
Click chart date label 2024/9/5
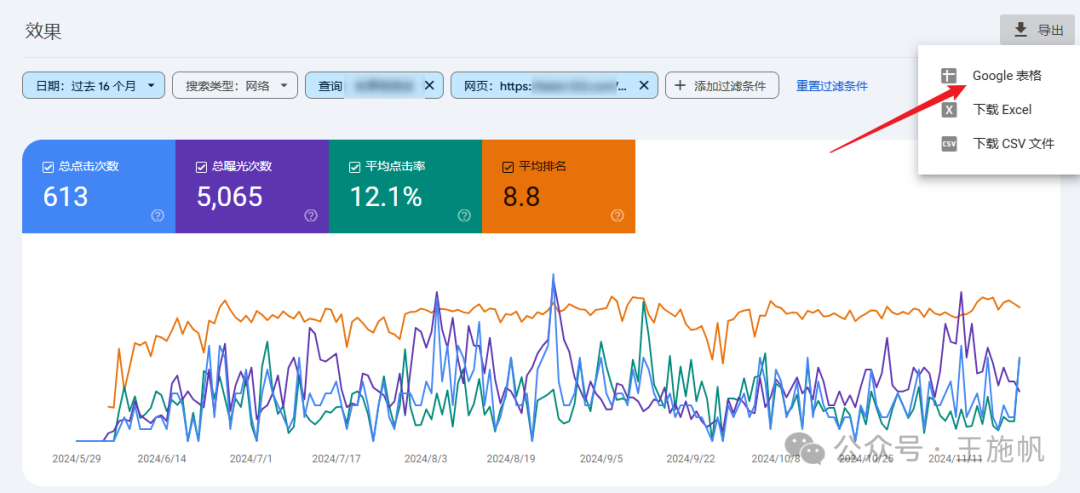click(601, 459)
